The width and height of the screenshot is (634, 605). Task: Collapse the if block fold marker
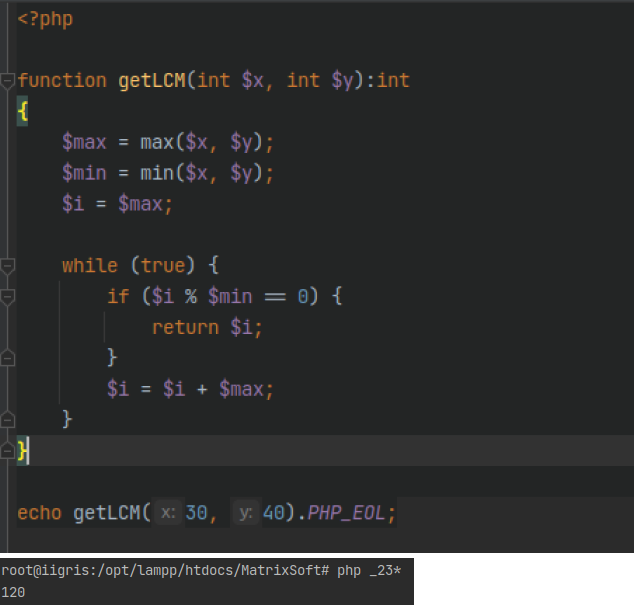(x=7, y=297)
